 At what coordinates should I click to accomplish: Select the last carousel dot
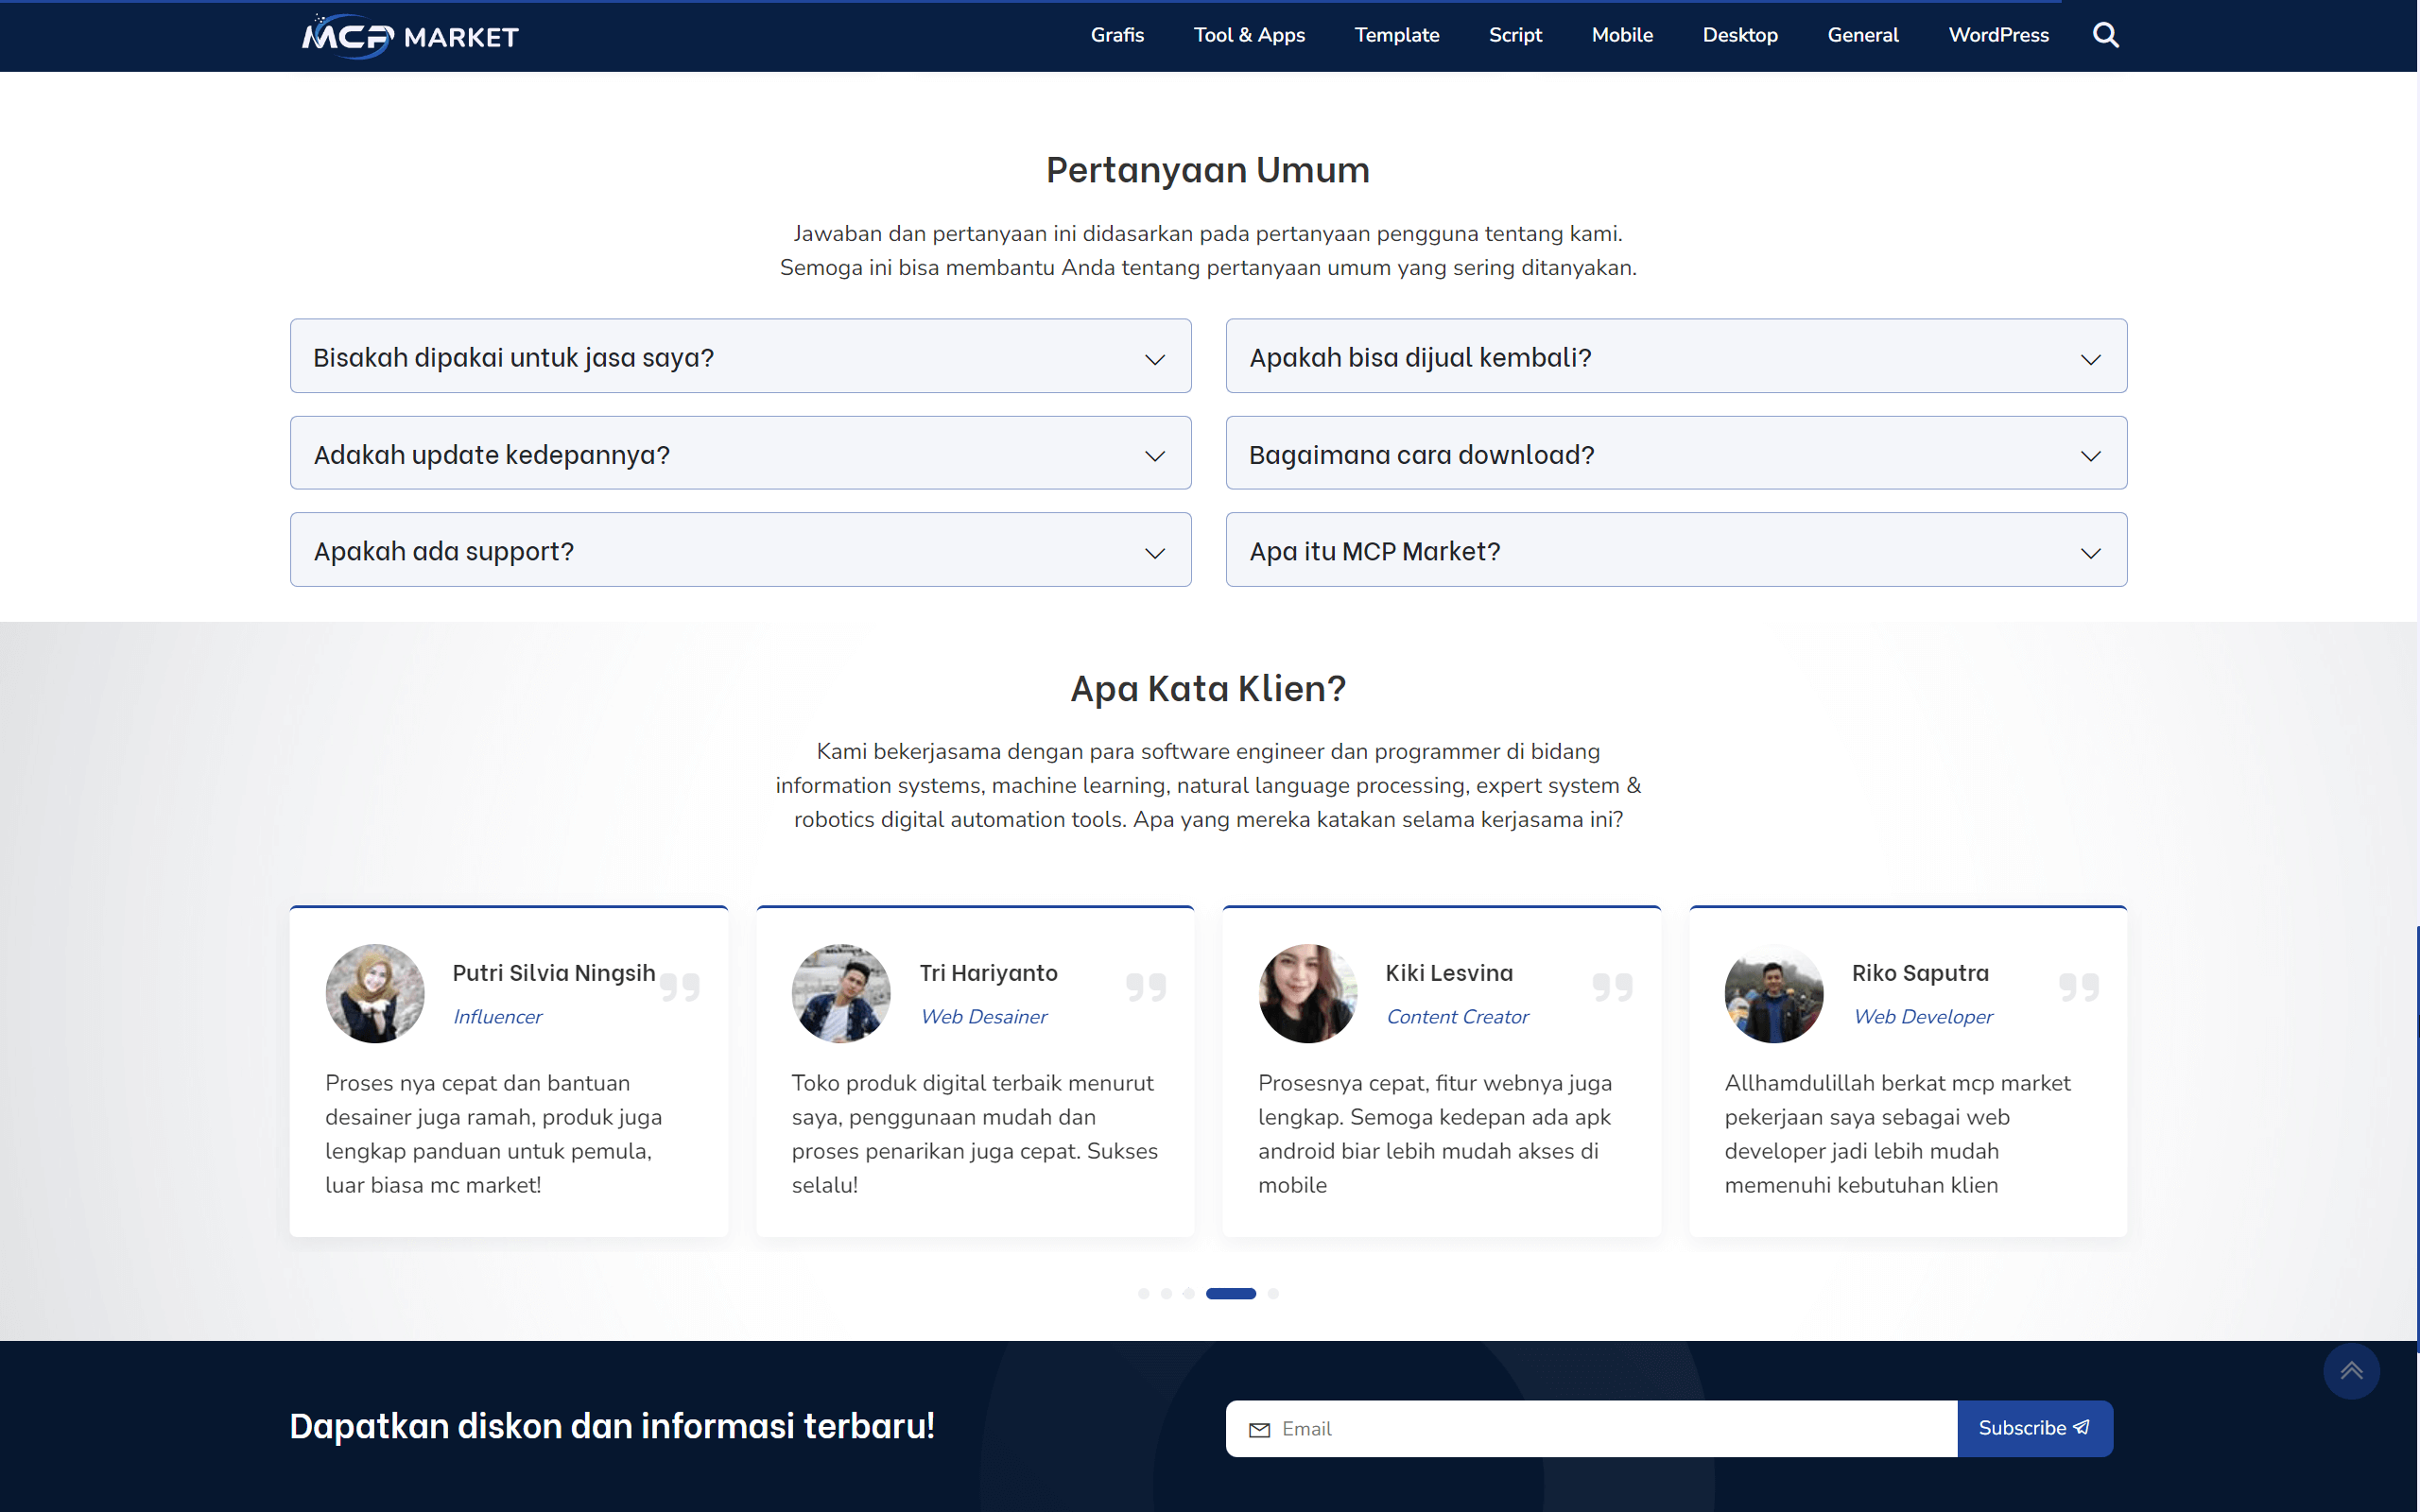(x=1272, y=1293)
